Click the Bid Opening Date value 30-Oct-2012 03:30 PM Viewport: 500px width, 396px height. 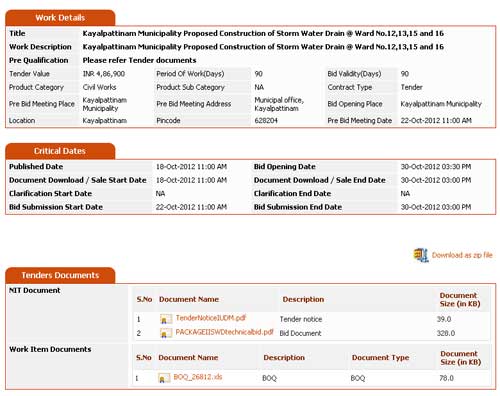pyautogui.click(x=436, y=167)
